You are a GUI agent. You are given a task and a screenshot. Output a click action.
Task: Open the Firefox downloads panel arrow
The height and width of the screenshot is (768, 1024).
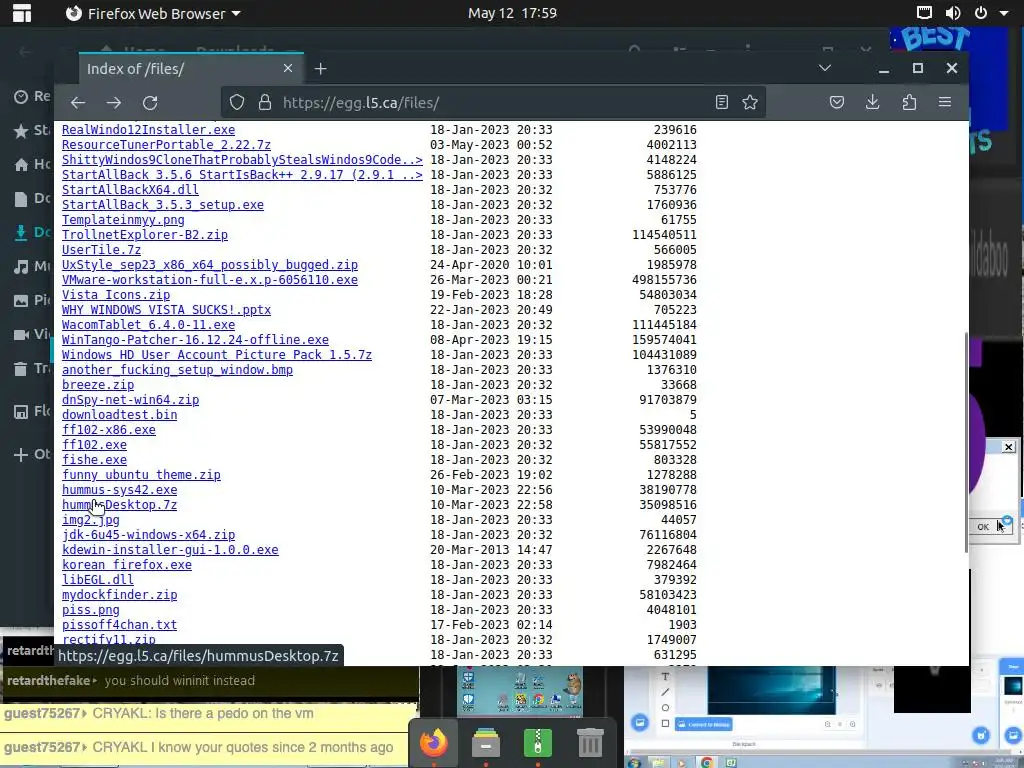point(872,102)
